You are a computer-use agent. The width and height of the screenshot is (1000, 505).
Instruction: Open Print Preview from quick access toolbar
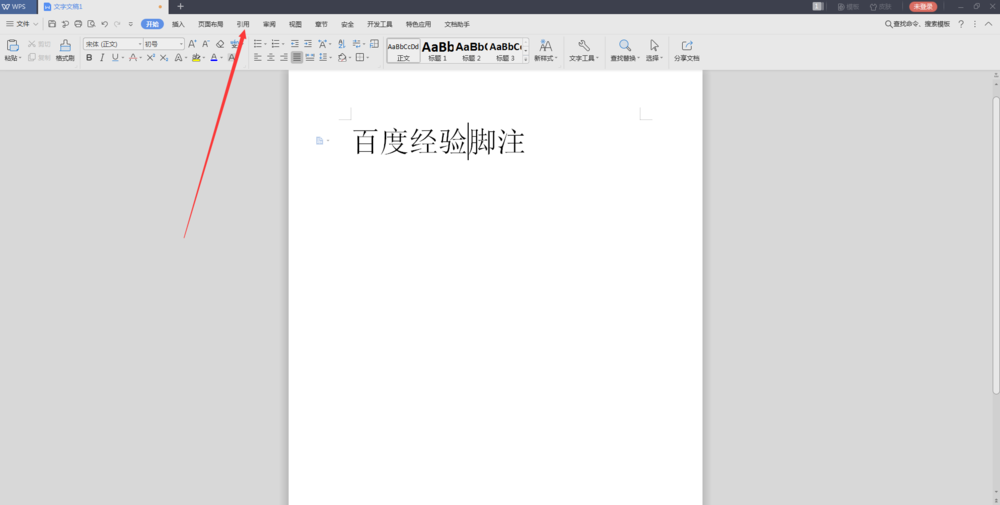pos(91,24)
